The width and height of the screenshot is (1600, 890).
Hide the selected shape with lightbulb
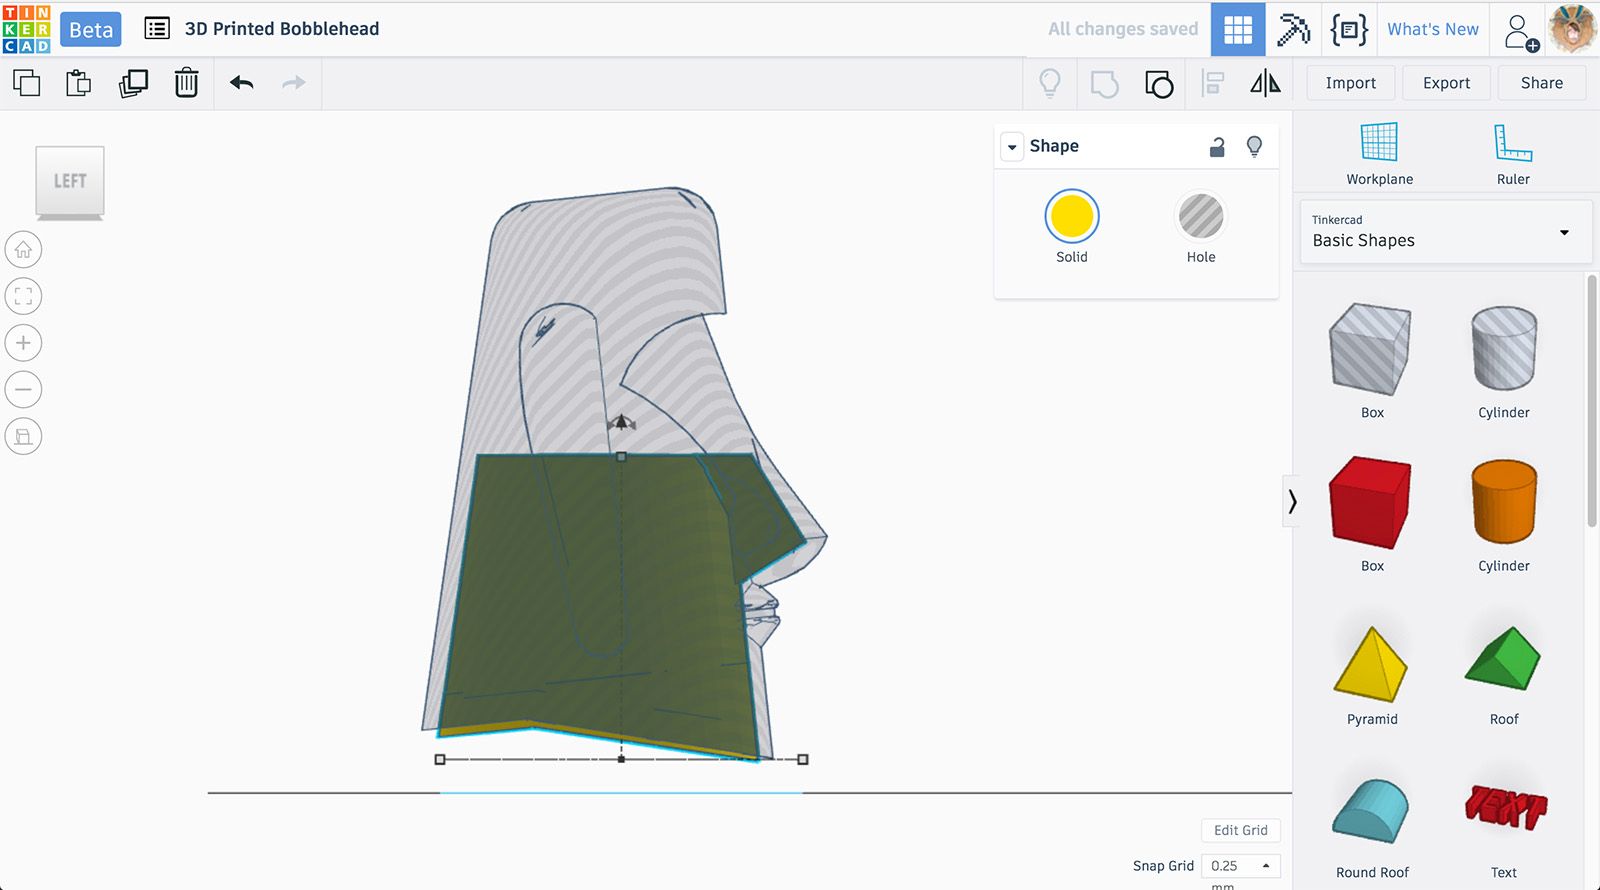coord(1254,147)
